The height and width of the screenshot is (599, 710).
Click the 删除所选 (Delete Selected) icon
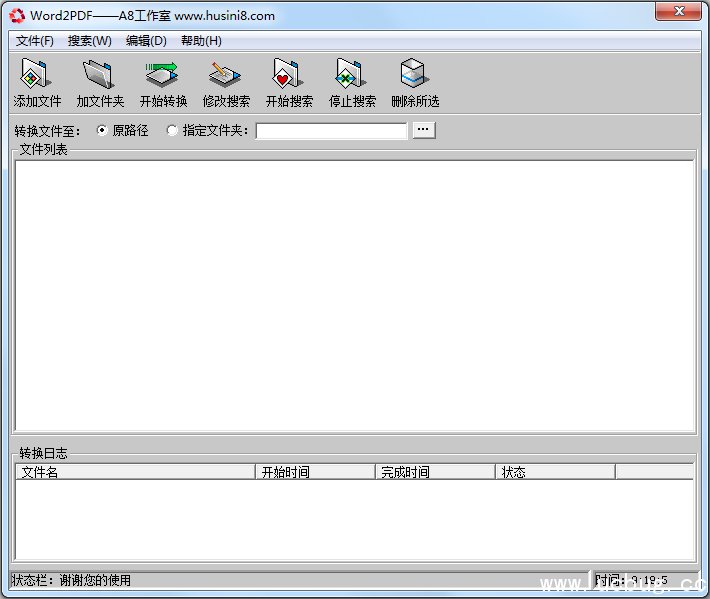415,75
